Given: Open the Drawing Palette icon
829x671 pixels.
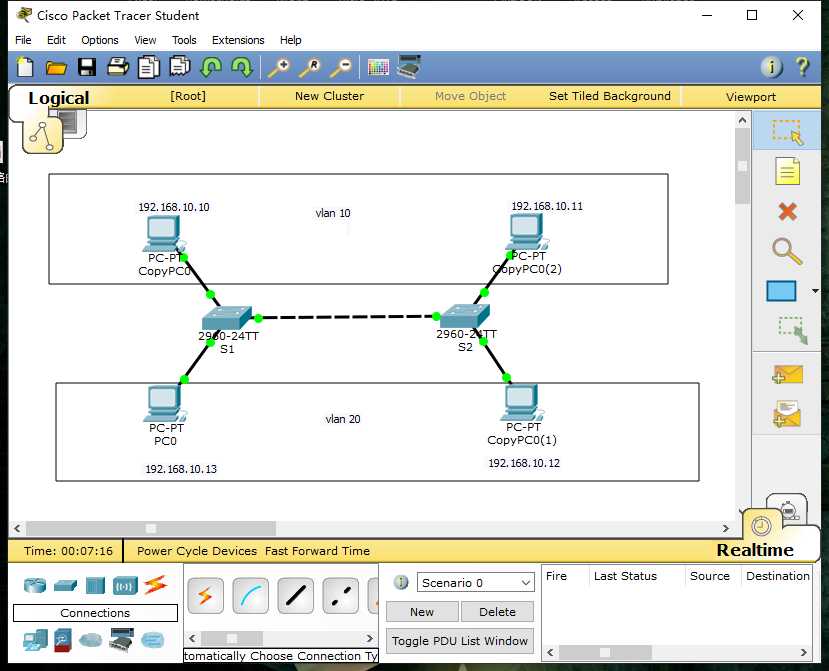Looking at the screenshot, I should (378, 68).
